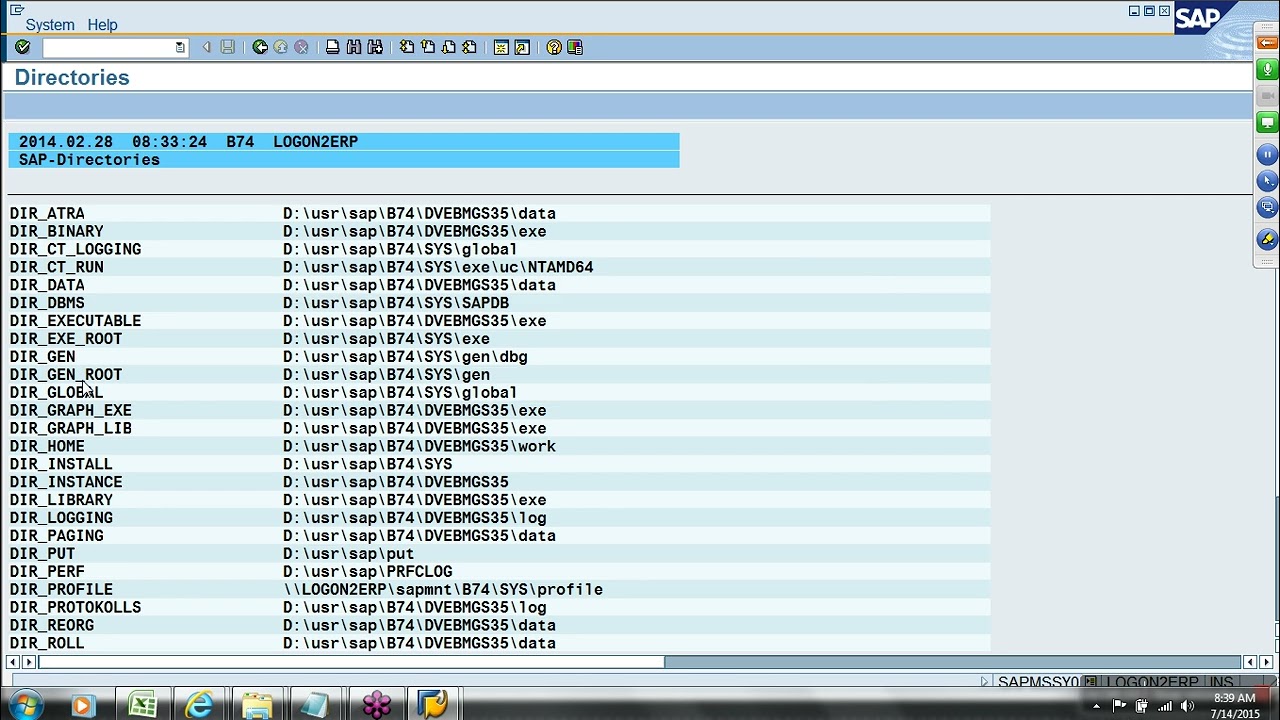Open Customize Local Layout icon

point(575,47)
